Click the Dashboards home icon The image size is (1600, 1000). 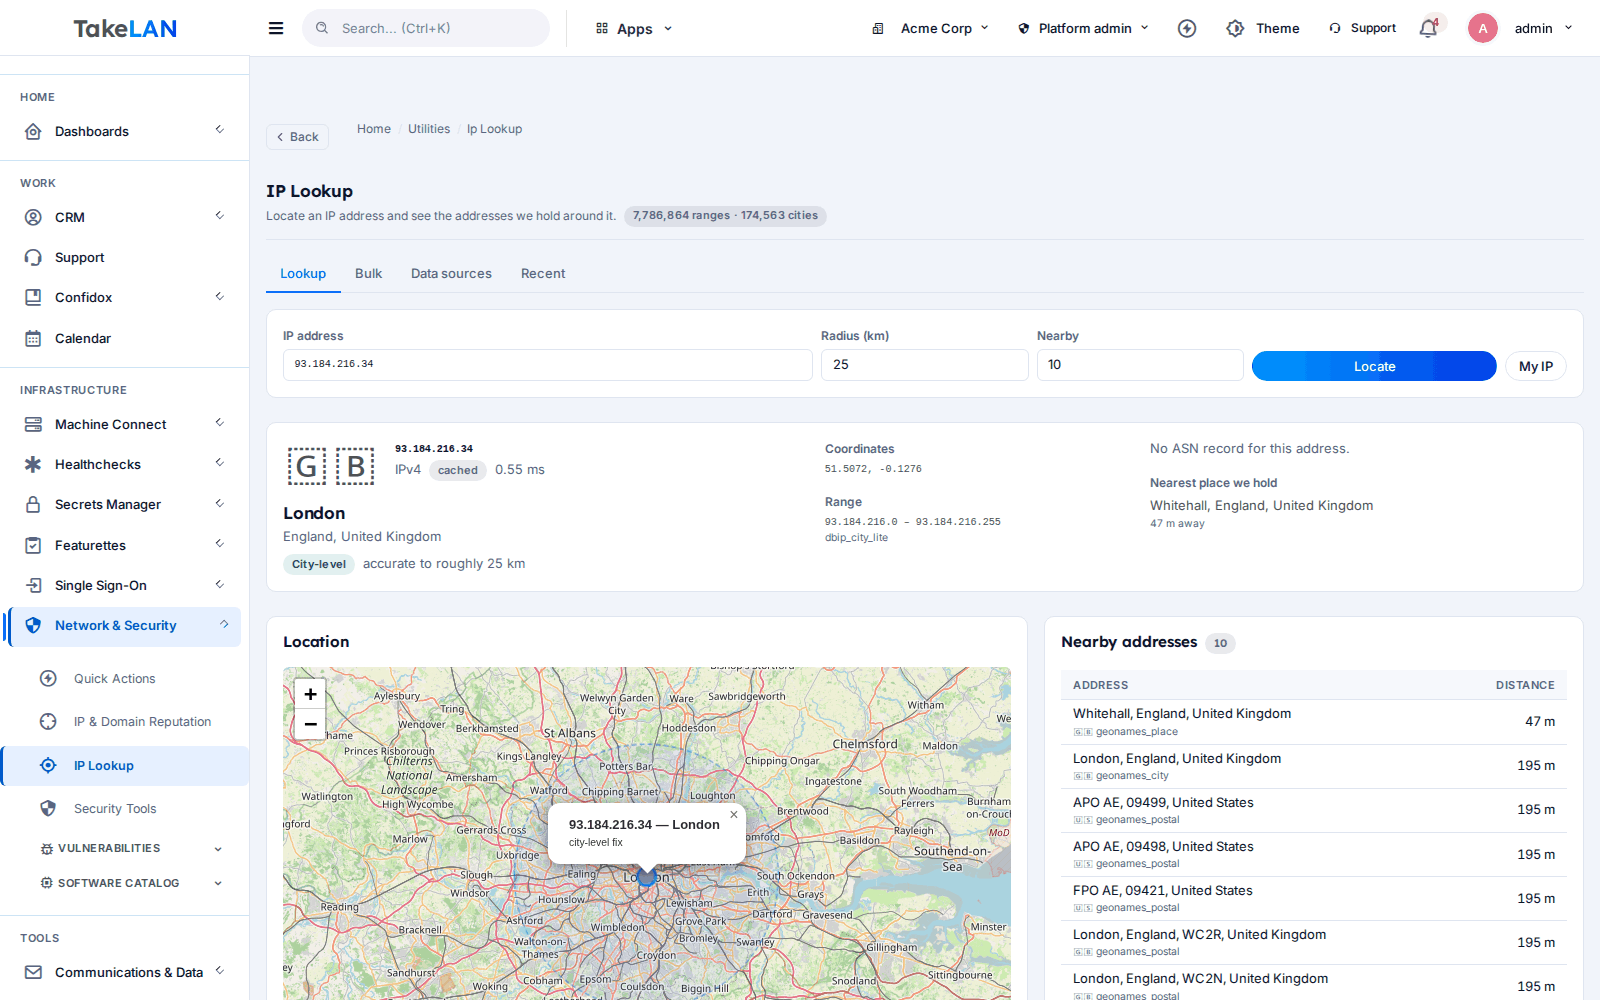tap(33, 132)
